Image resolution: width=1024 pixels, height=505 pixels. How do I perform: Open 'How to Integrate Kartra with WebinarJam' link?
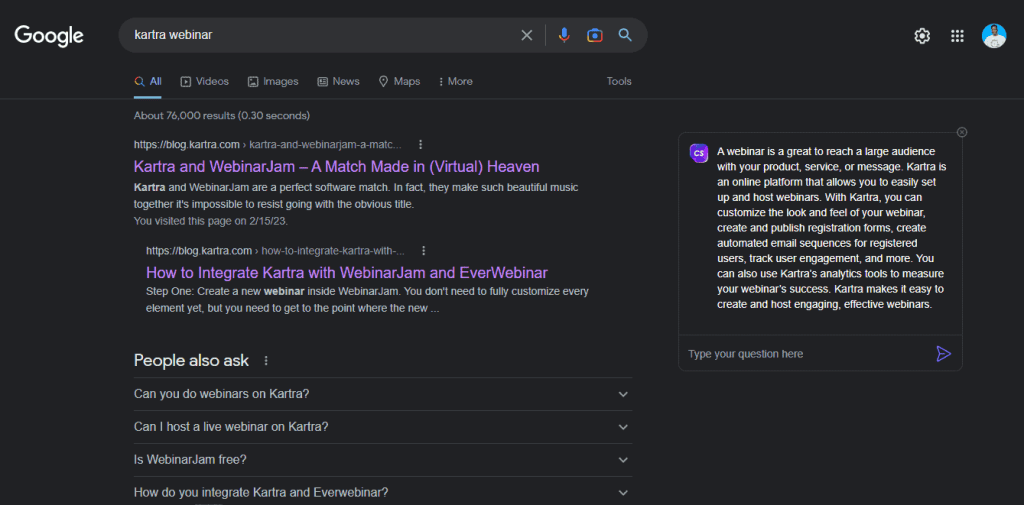pos(347,272)
